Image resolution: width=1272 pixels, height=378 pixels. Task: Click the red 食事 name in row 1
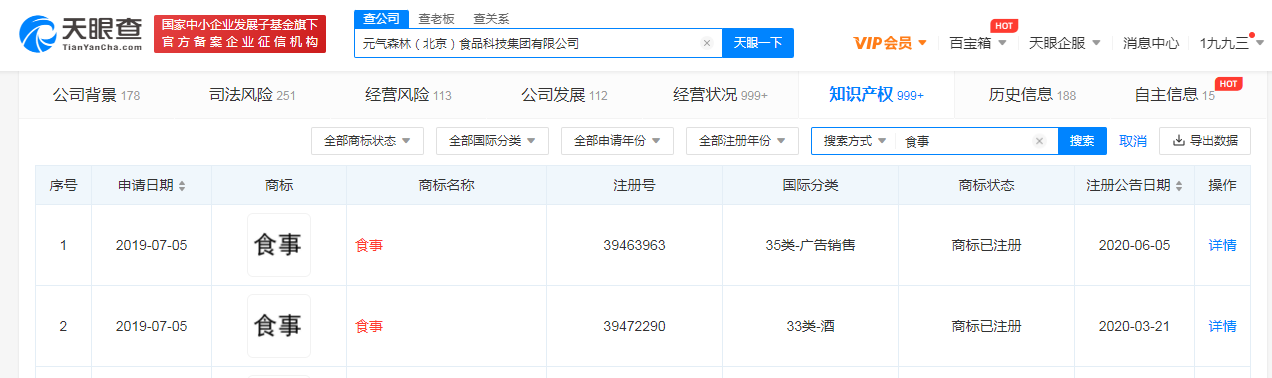tap(369, 245)
